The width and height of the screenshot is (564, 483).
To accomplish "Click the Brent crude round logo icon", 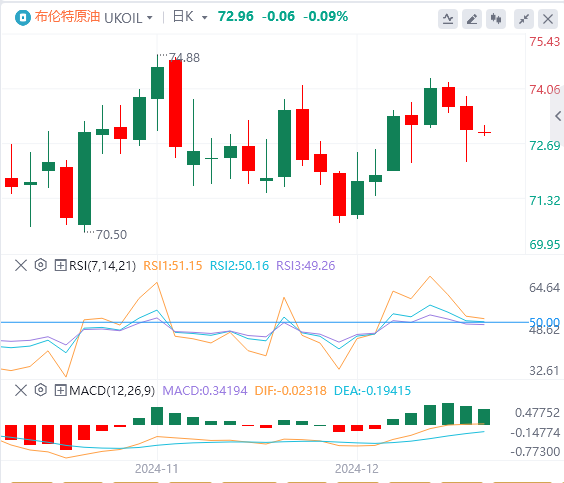I will pos(23,17).
